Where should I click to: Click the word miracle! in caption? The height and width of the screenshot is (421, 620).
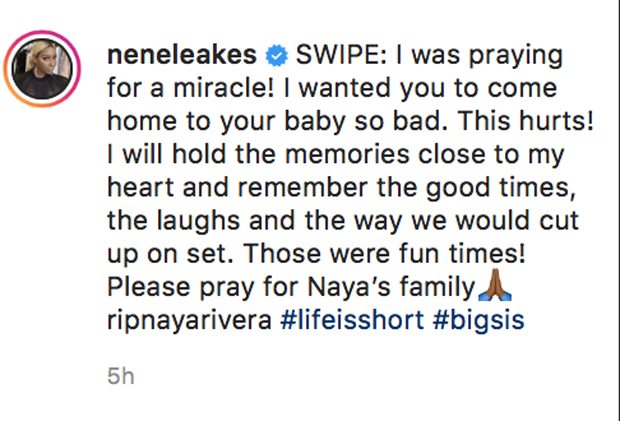[x=224, y=88]
